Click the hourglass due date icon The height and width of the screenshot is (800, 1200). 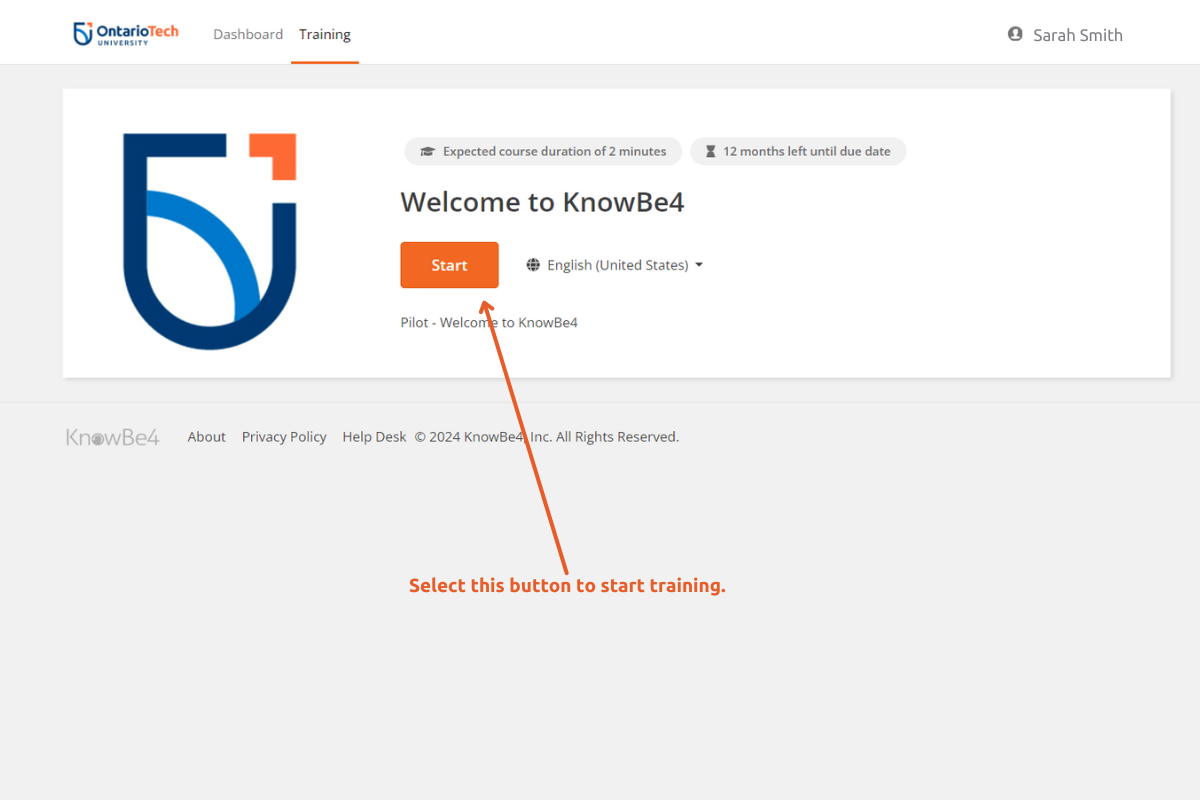(710, 152)
